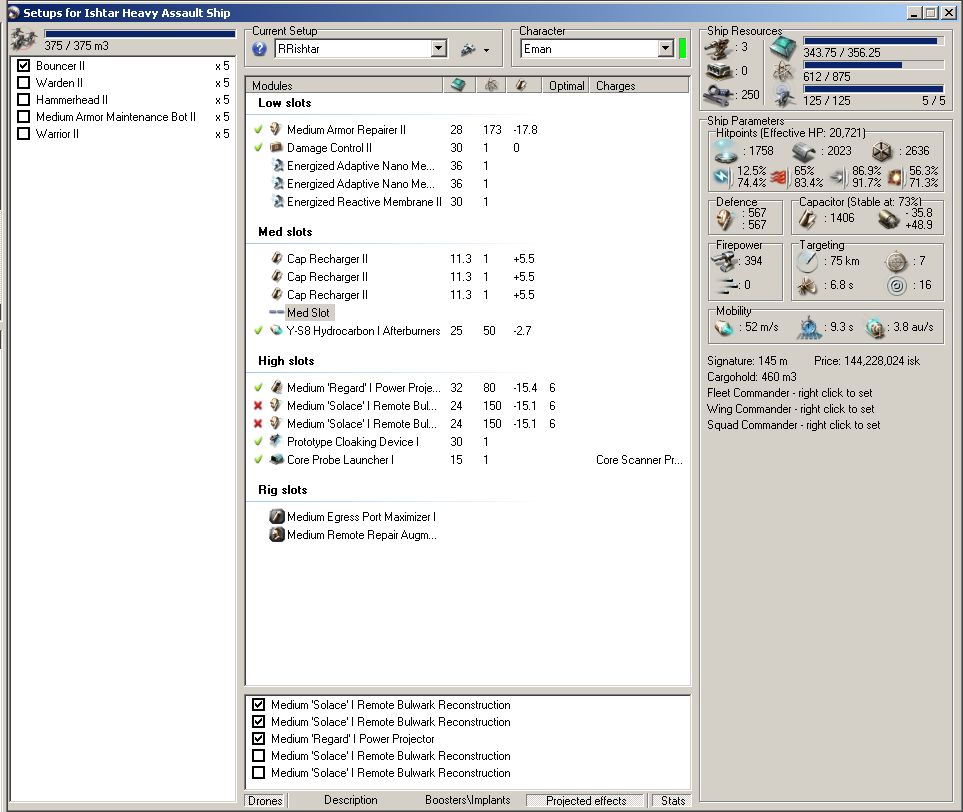
Task: Check the last projected Remote Bulwark Reconstruction
Action: 259,773
